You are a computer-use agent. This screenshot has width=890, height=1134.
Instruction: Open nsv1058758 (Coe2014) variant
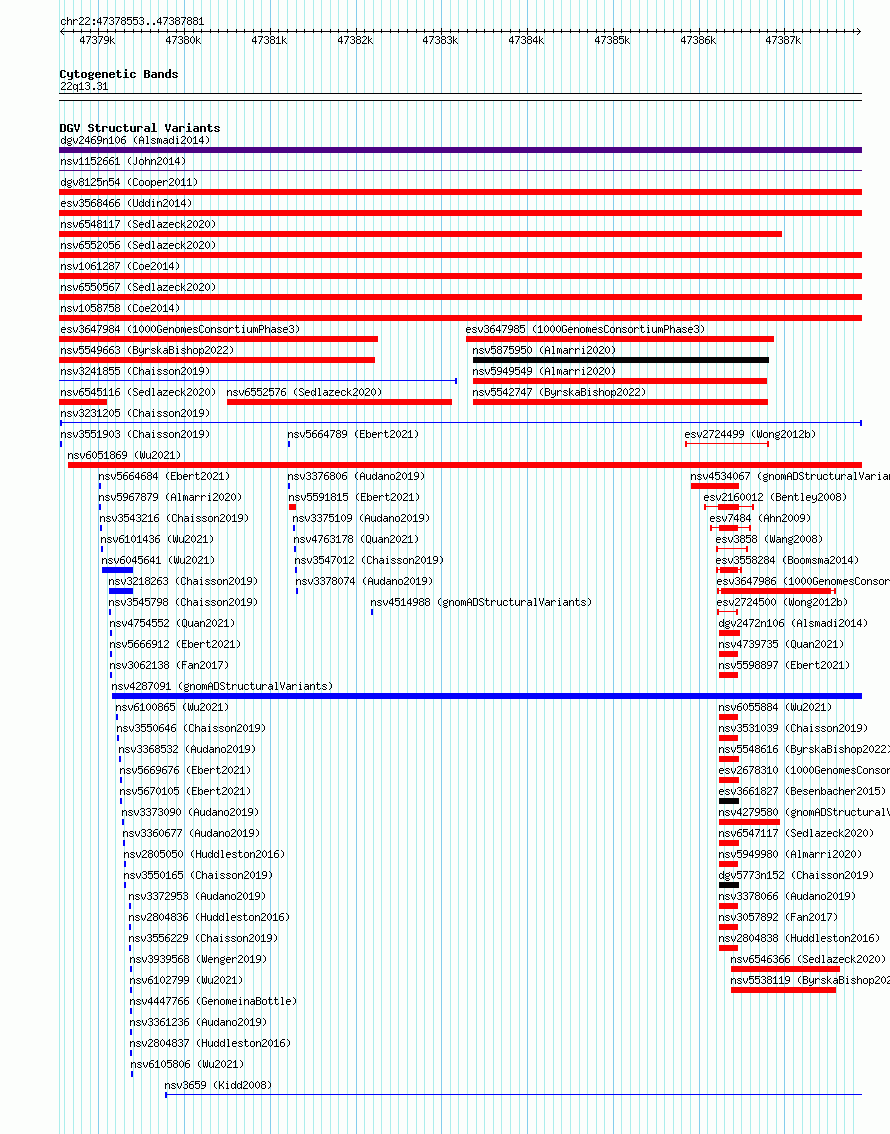120,308
